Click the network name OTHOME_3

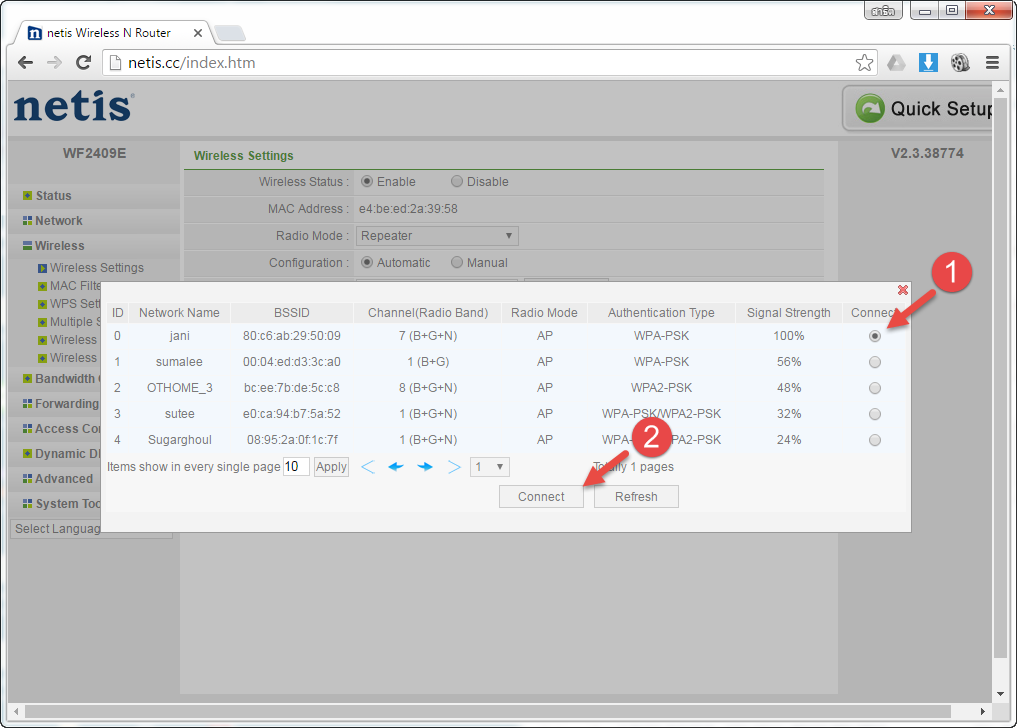[x=180, y=388]
